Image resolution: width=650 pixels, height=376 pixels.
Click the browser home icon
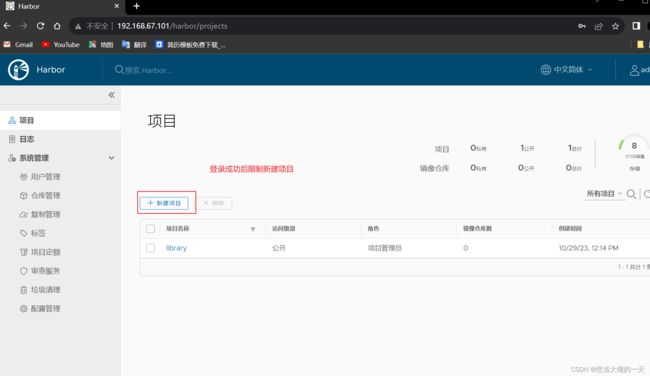pyautogui.click(x=57, y=26)
